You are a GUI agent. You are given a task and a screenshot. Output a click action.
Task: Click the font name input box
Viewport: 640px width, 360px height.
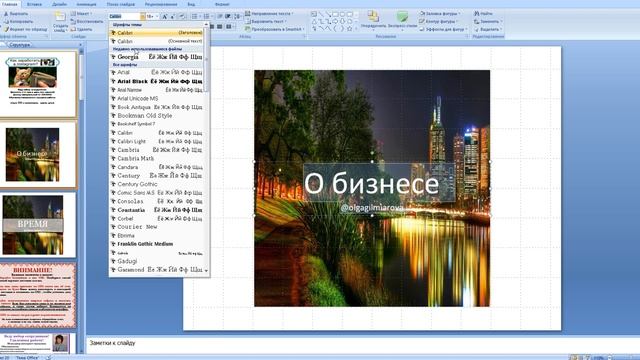click(x=124, y=16)
